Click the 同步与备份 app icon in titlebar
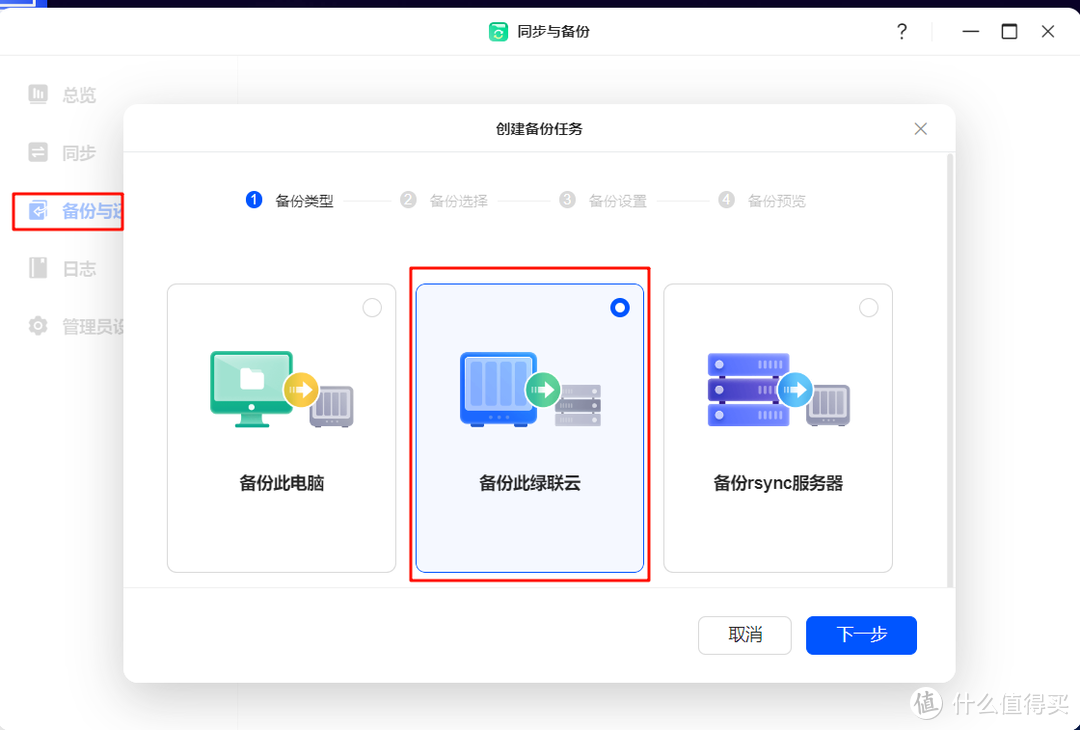The image size is (1080, 730). (499, 31)
